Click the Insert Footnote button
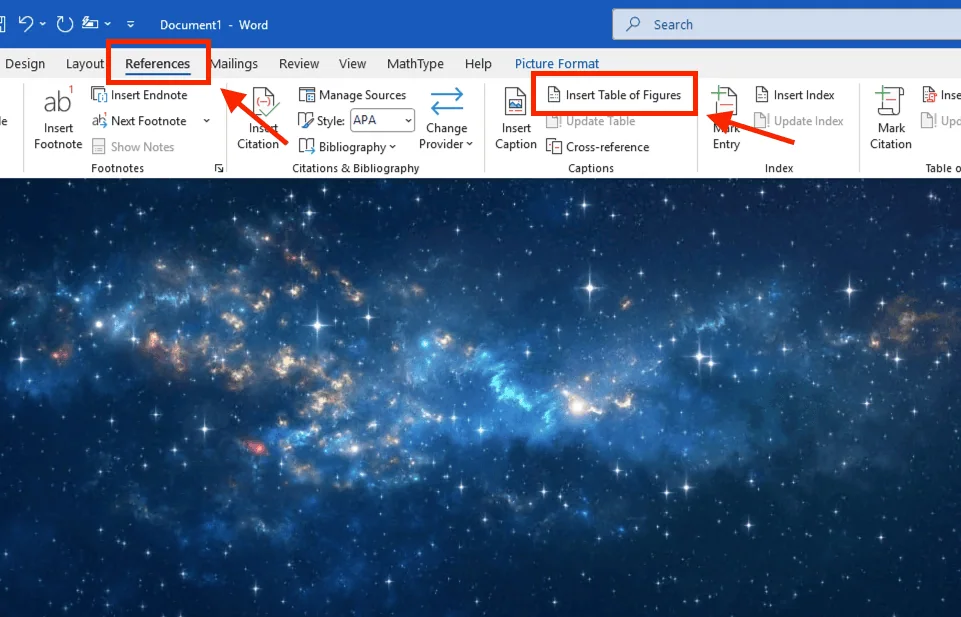Image resolution: width=961 pixels, height=617 pixels. pos(58,118)
